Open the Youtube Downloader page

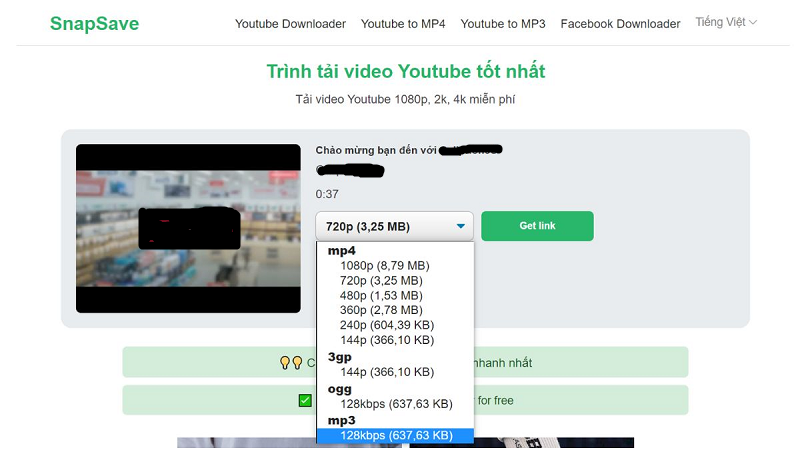point(290,24)
